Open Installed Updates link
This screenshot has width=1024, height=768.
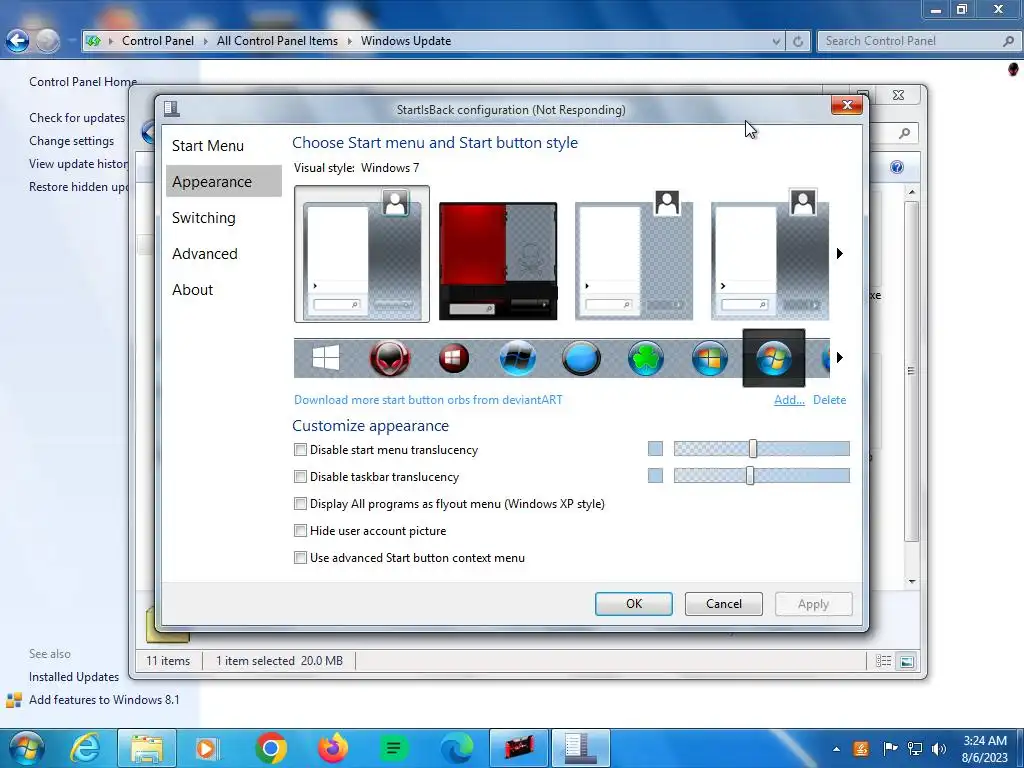[x=74, y=677]
